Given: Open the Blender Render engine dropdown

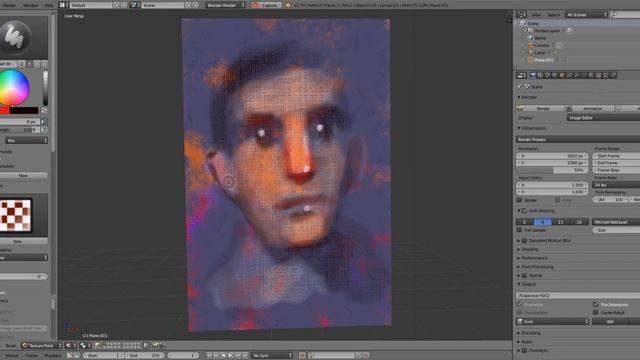Looking at the screenshot, I should pos(226,5).
